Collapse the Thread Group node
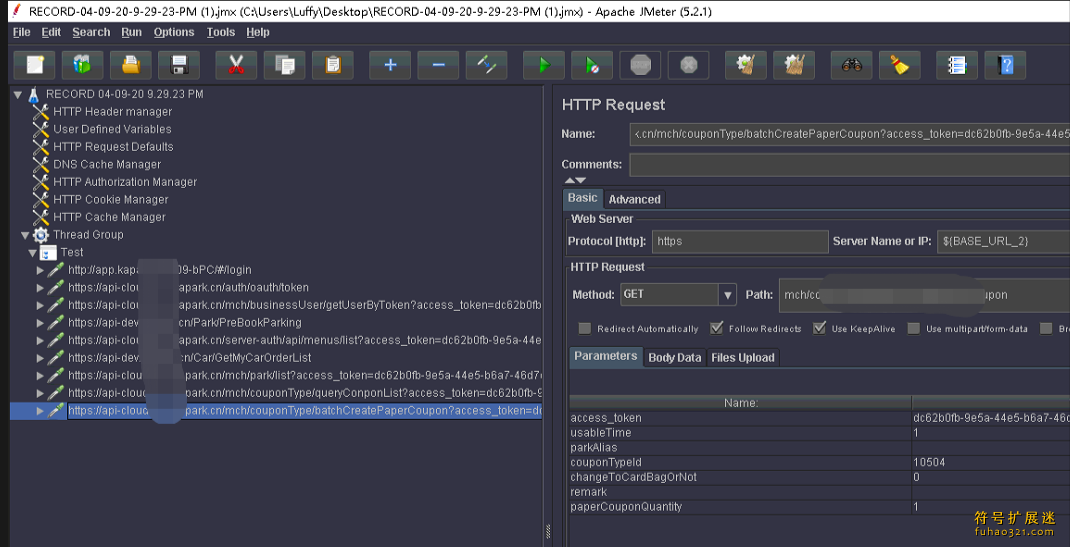The width and height of the screenshot is (1070, 547). click(25, 235)
